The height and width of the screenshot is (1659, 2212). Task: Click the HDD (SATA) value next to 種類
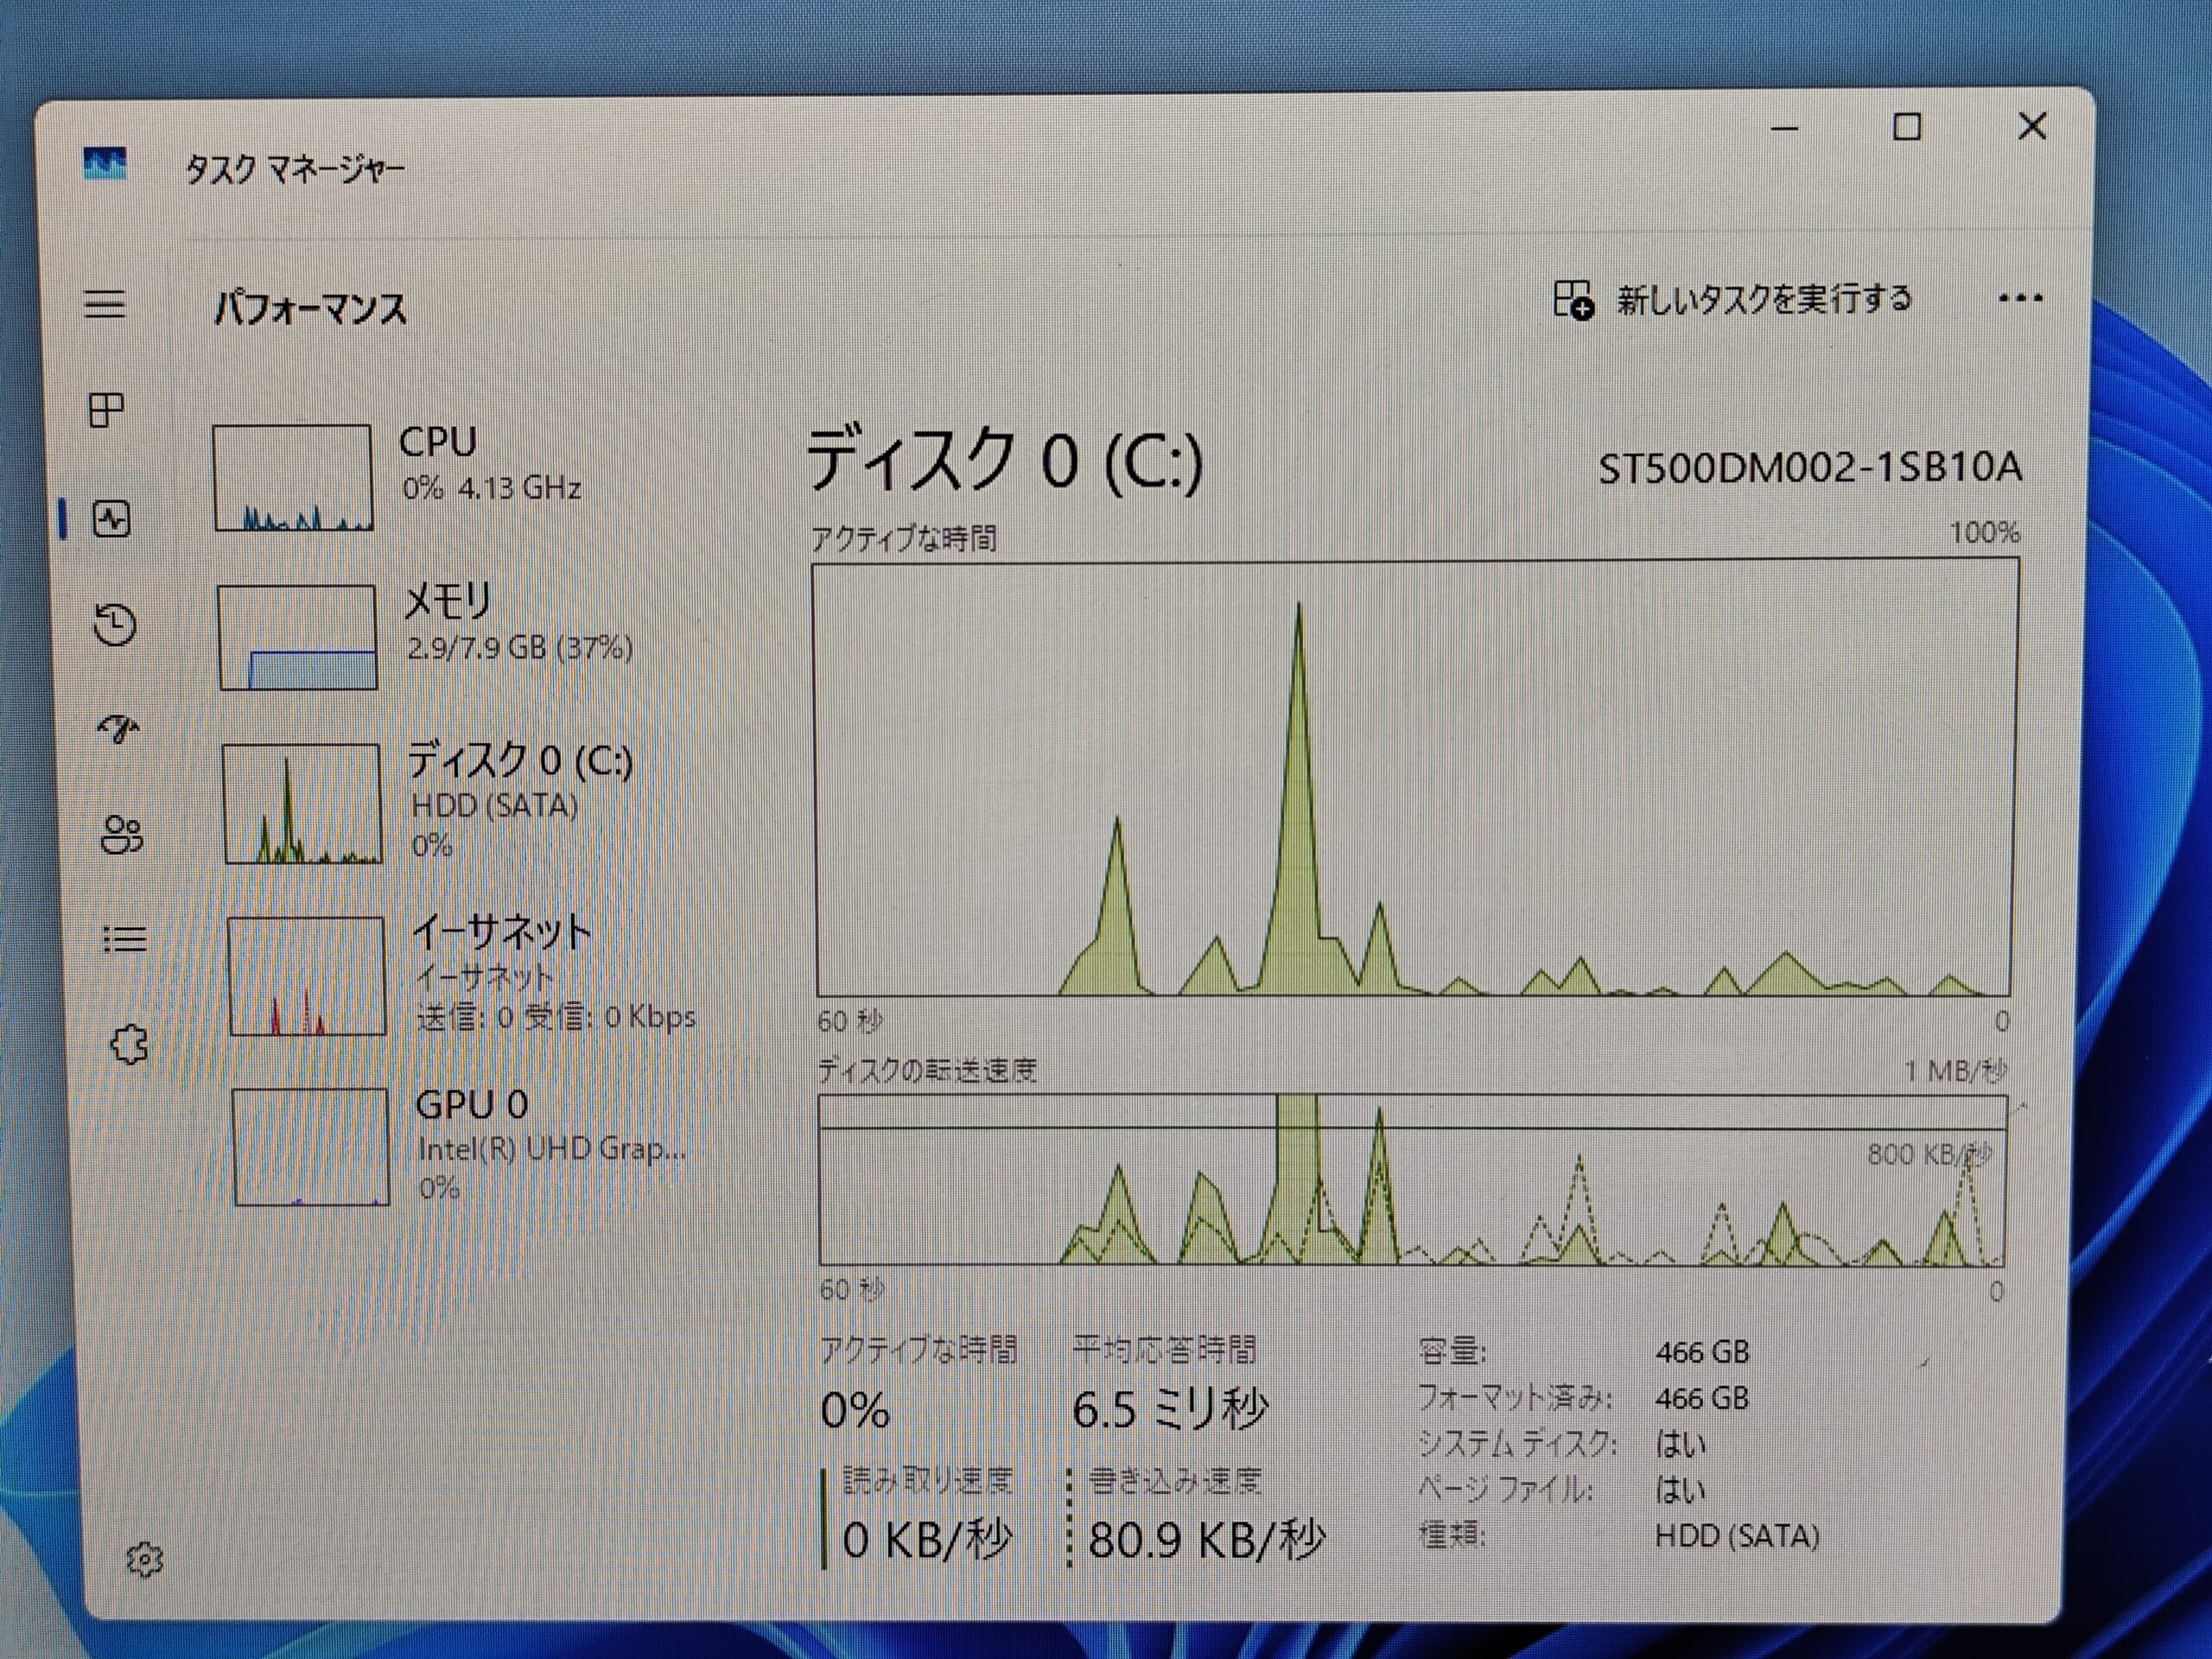pyautogui.click(x=1737, y=1536)
